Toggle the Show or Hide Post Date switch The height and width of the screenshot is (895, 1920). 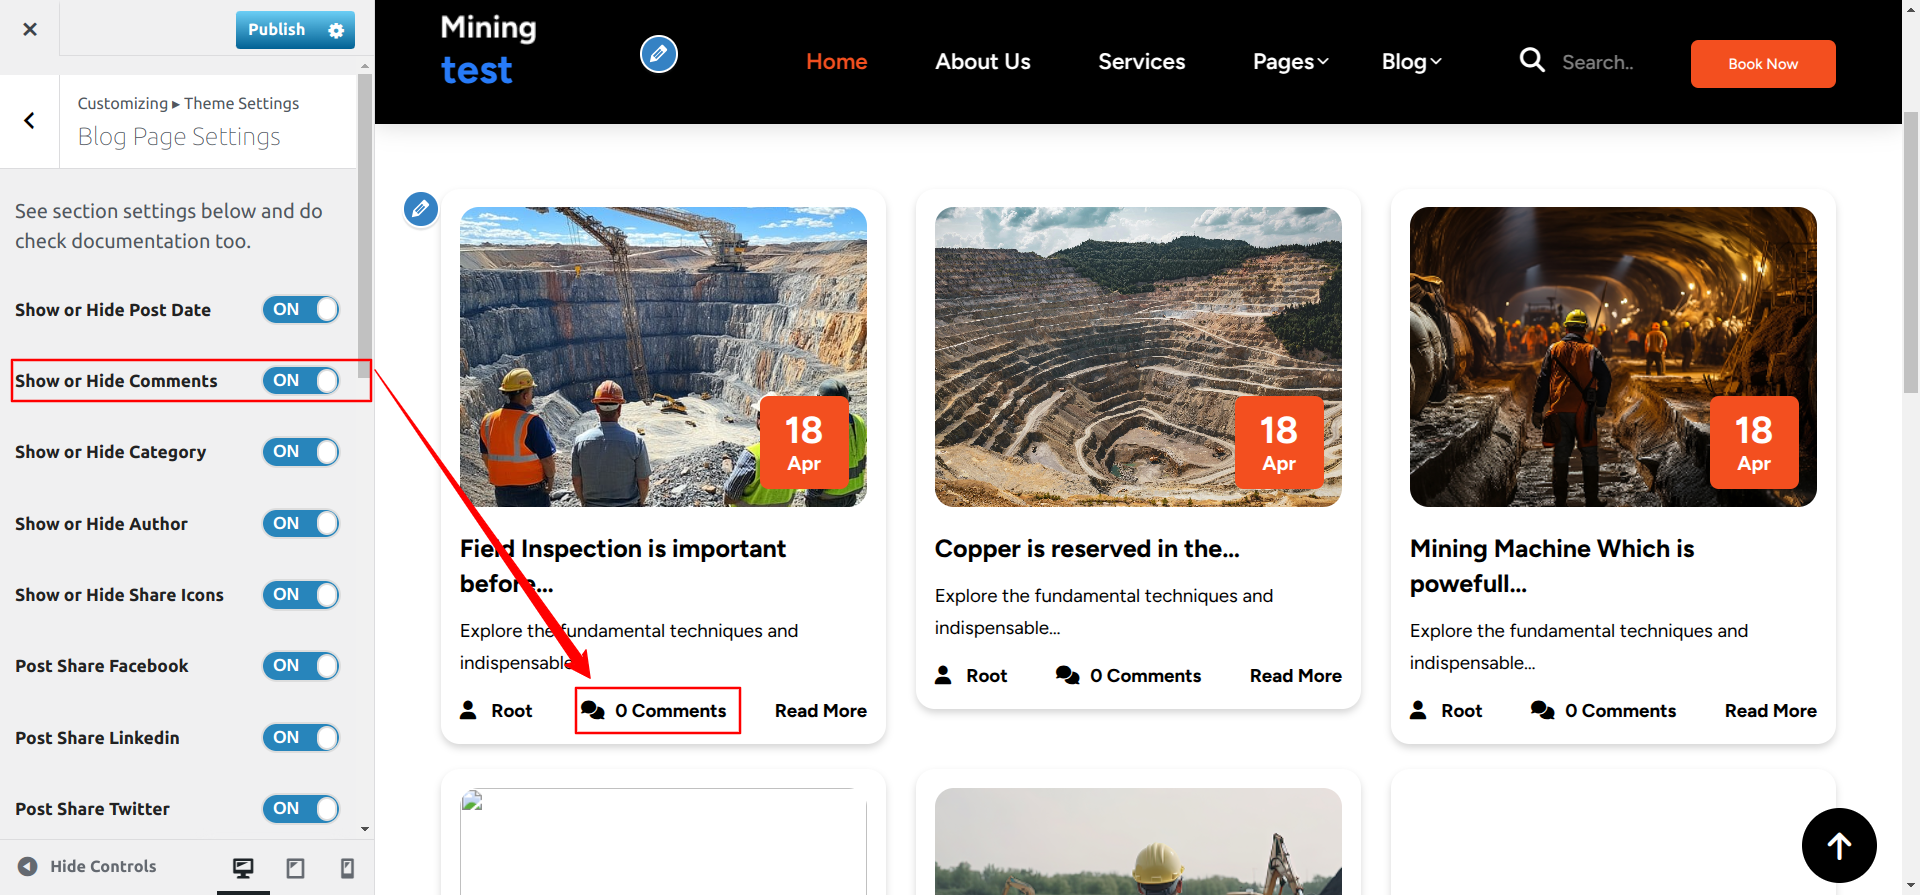(x=301, y=310)
